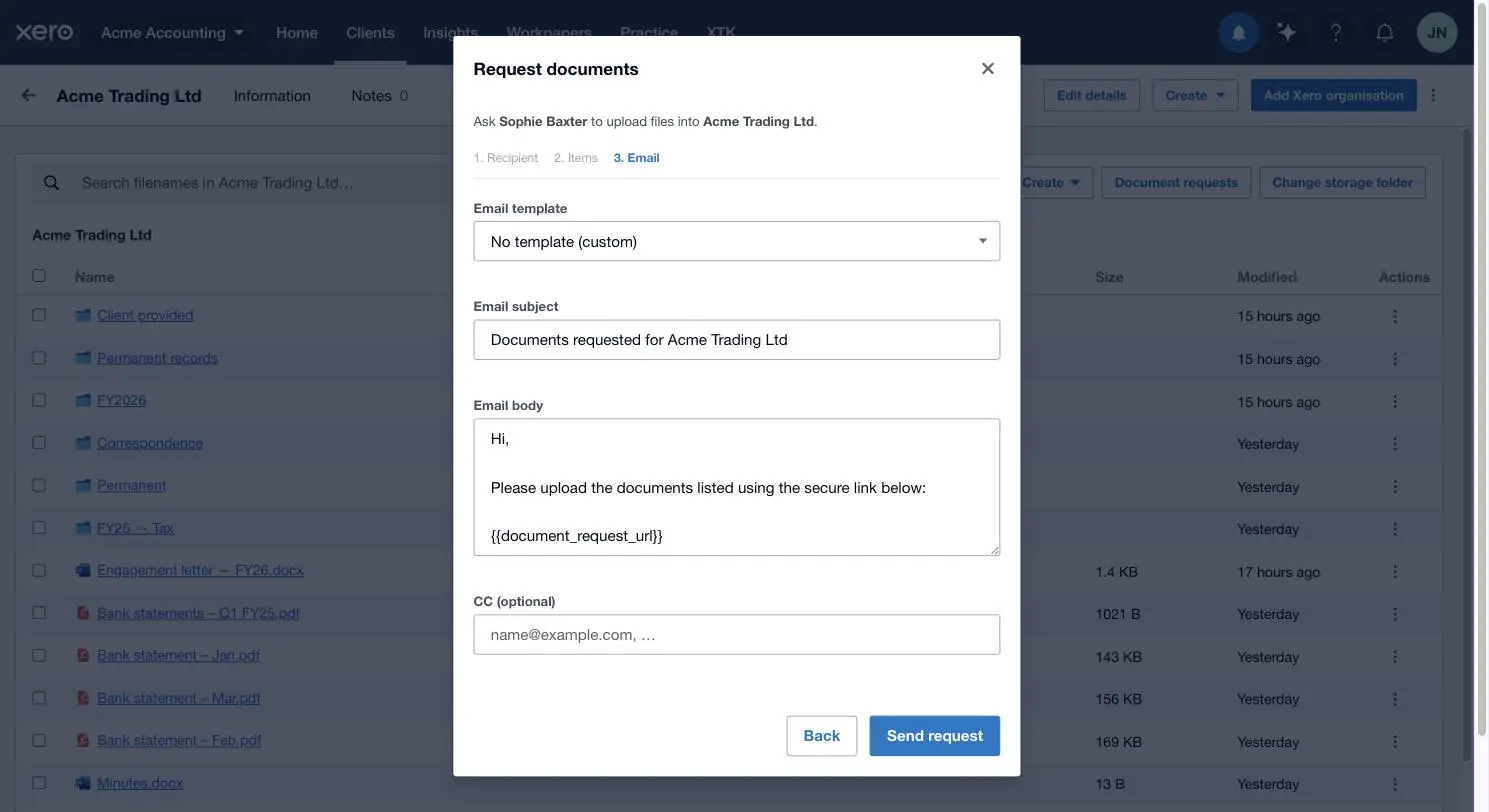Open Document requests button
This screenshot has height=812, width=1489.
[x=1175, y=183]
